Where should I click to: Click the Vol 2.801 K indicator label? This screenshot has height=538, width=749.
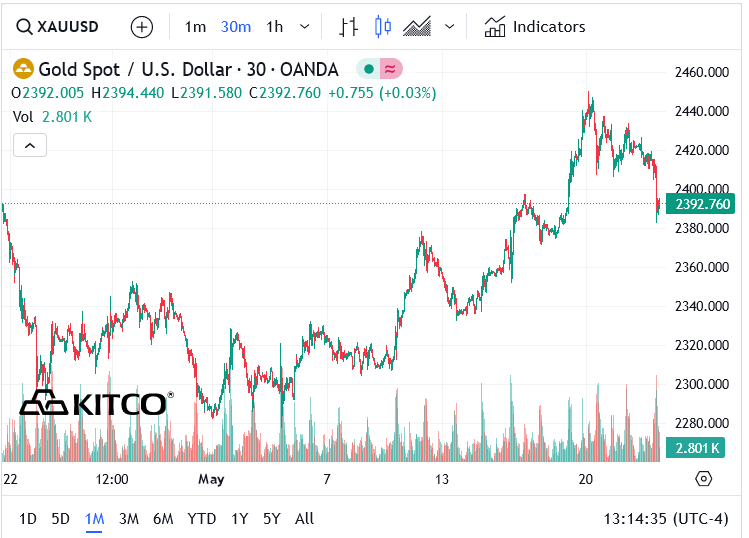(x=52, y=116)
